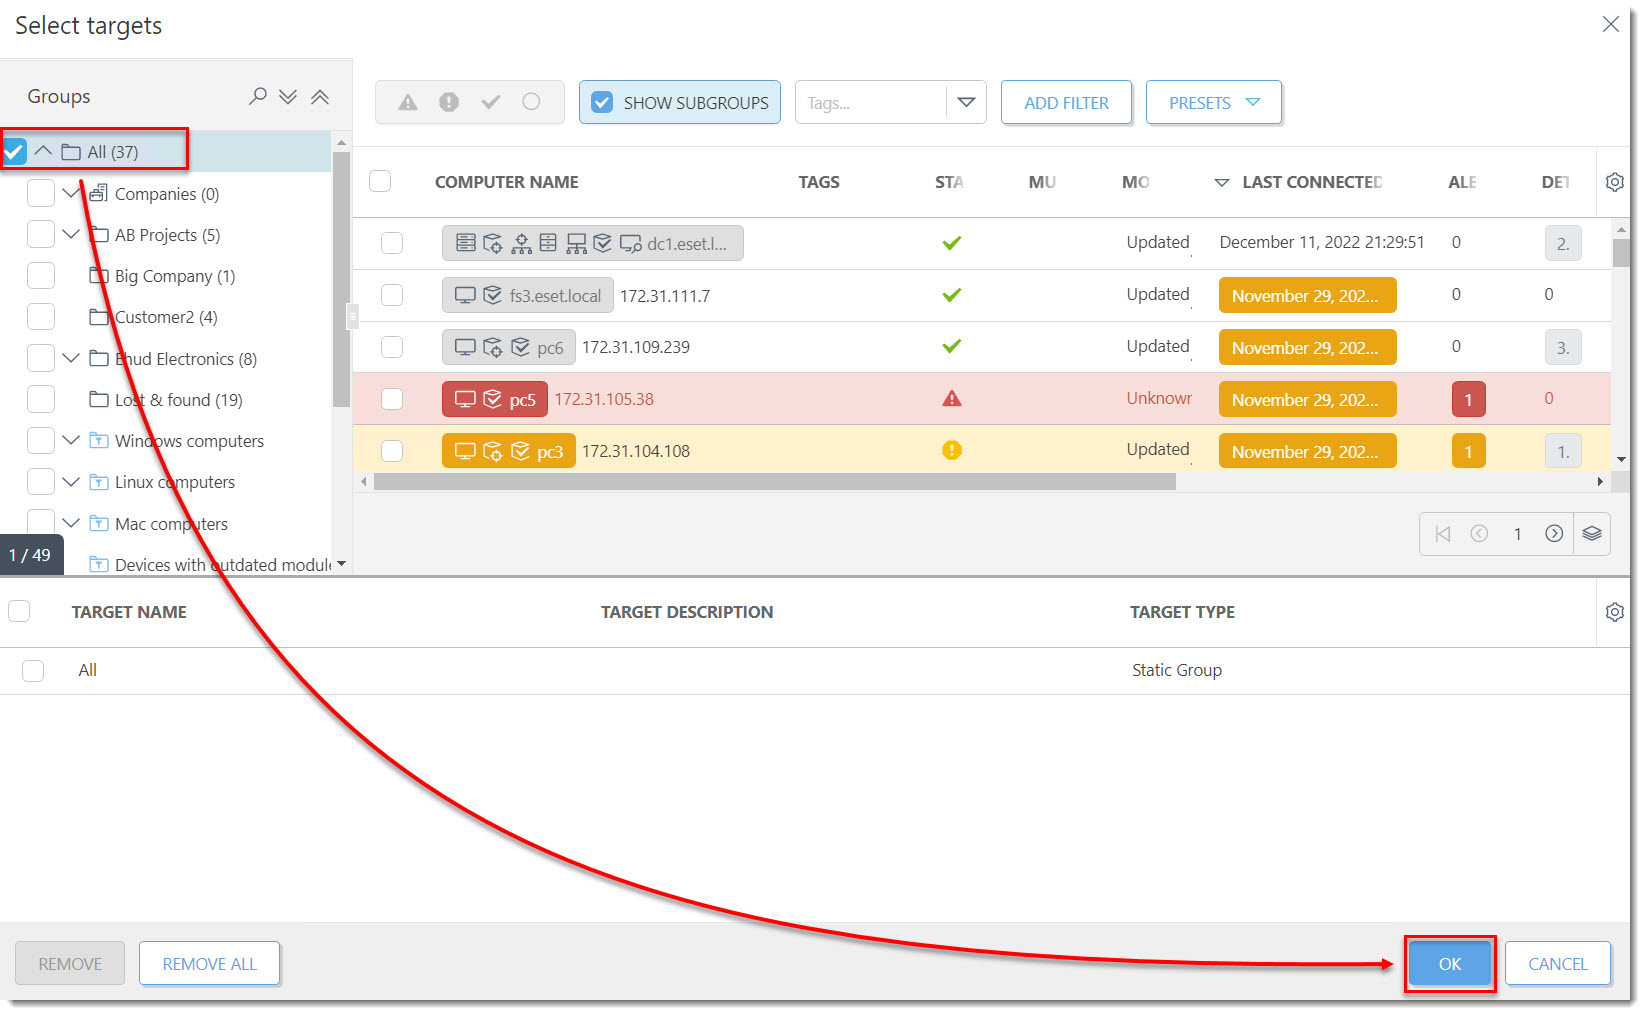The height and width of the screenshot is (1015, 1645).
Task: Open the group search magnifier icon
Action: 258,96
